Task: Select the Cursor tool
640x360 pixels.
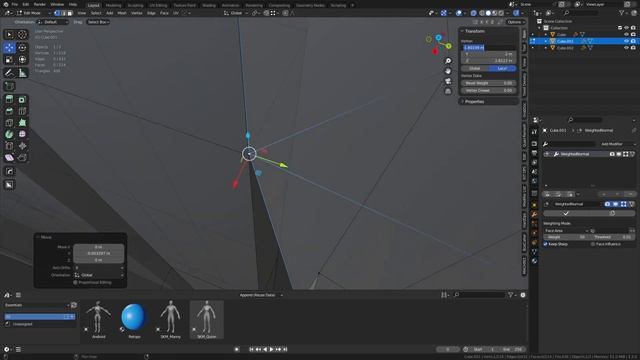Action: pyautogui.click(x=22, y=35)
